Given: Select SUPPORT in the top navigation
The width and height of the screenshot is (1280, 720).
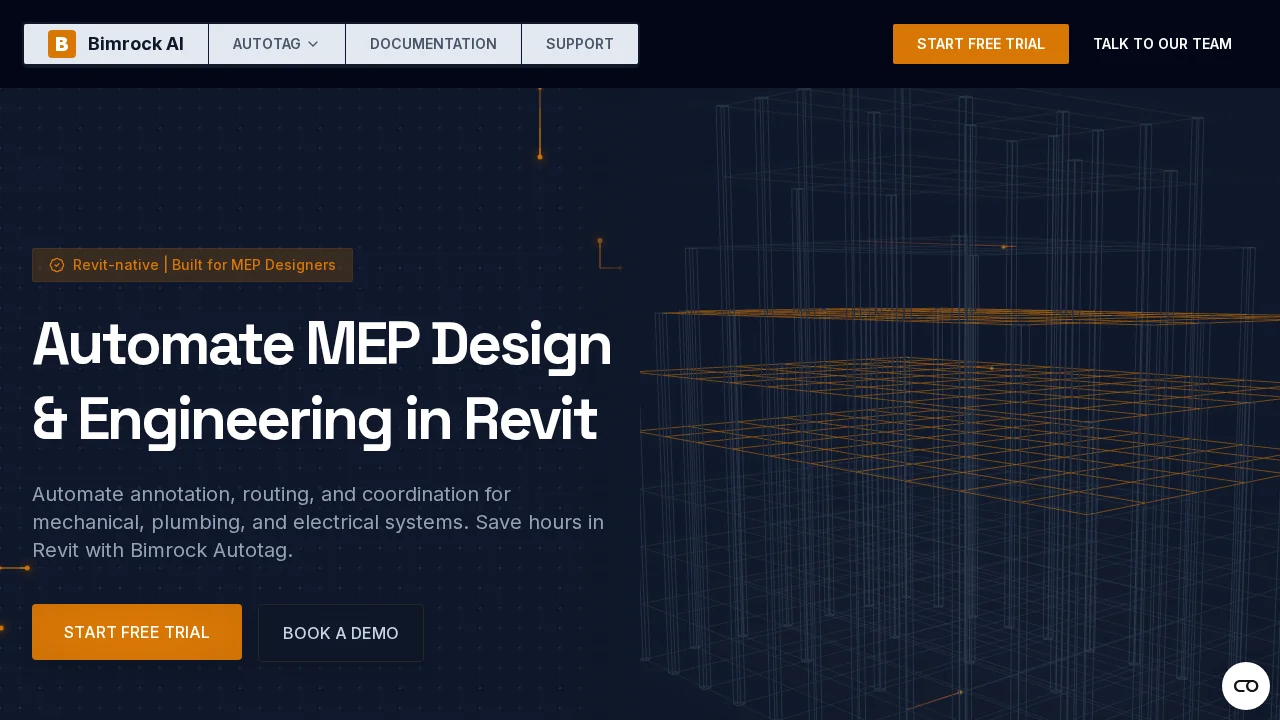Looking at the screenshot, I should 580,44.
